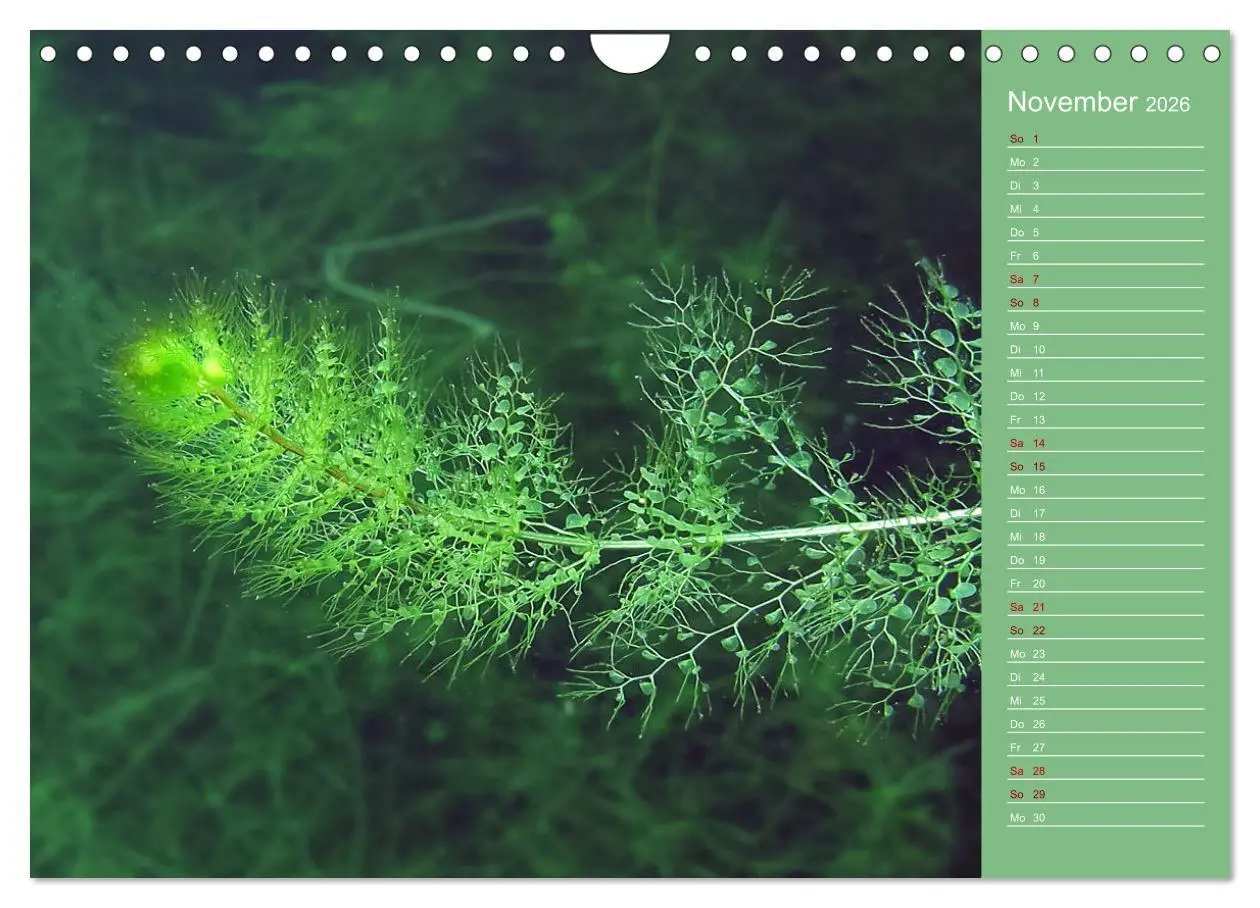Click calendar row So 22
Image resolution: width=1260 pixels, height=908 pixels.
tap(1105, 631)
